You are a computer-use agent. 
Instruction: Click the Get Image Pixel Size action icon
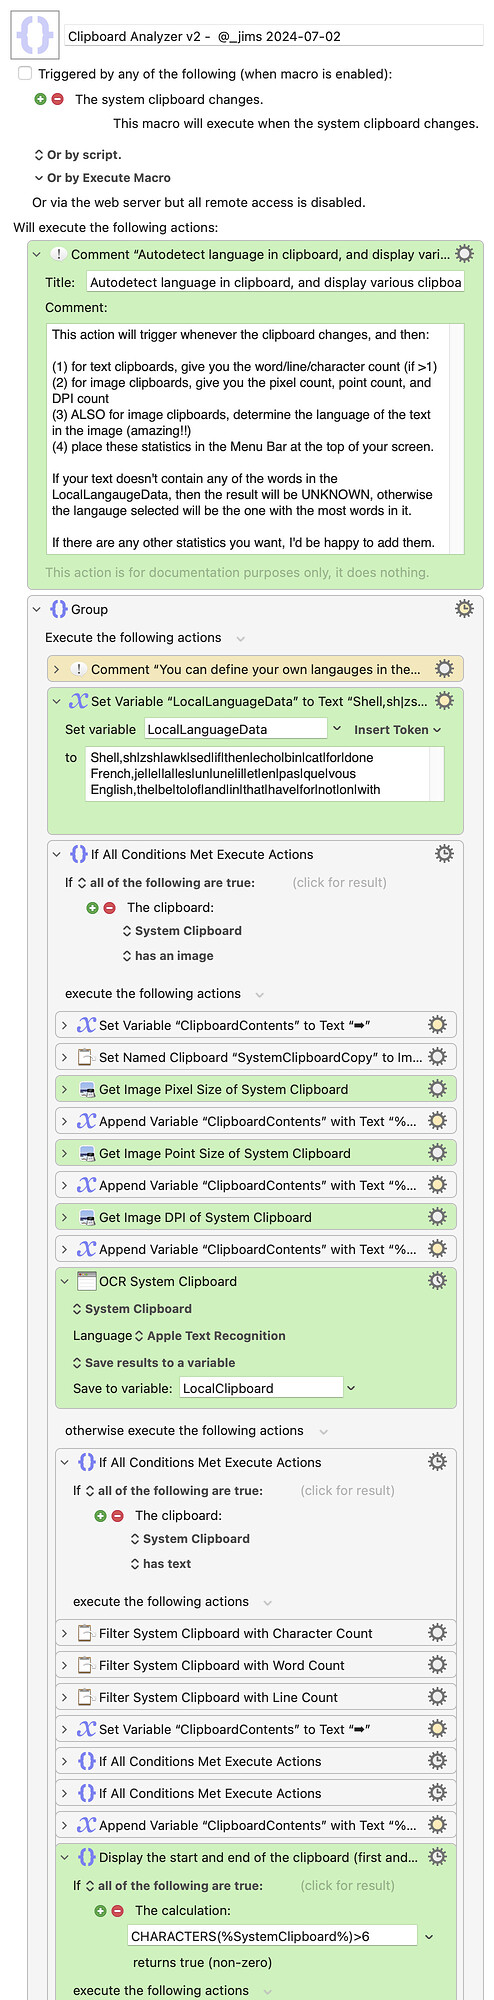click(x=86, y=1089)
